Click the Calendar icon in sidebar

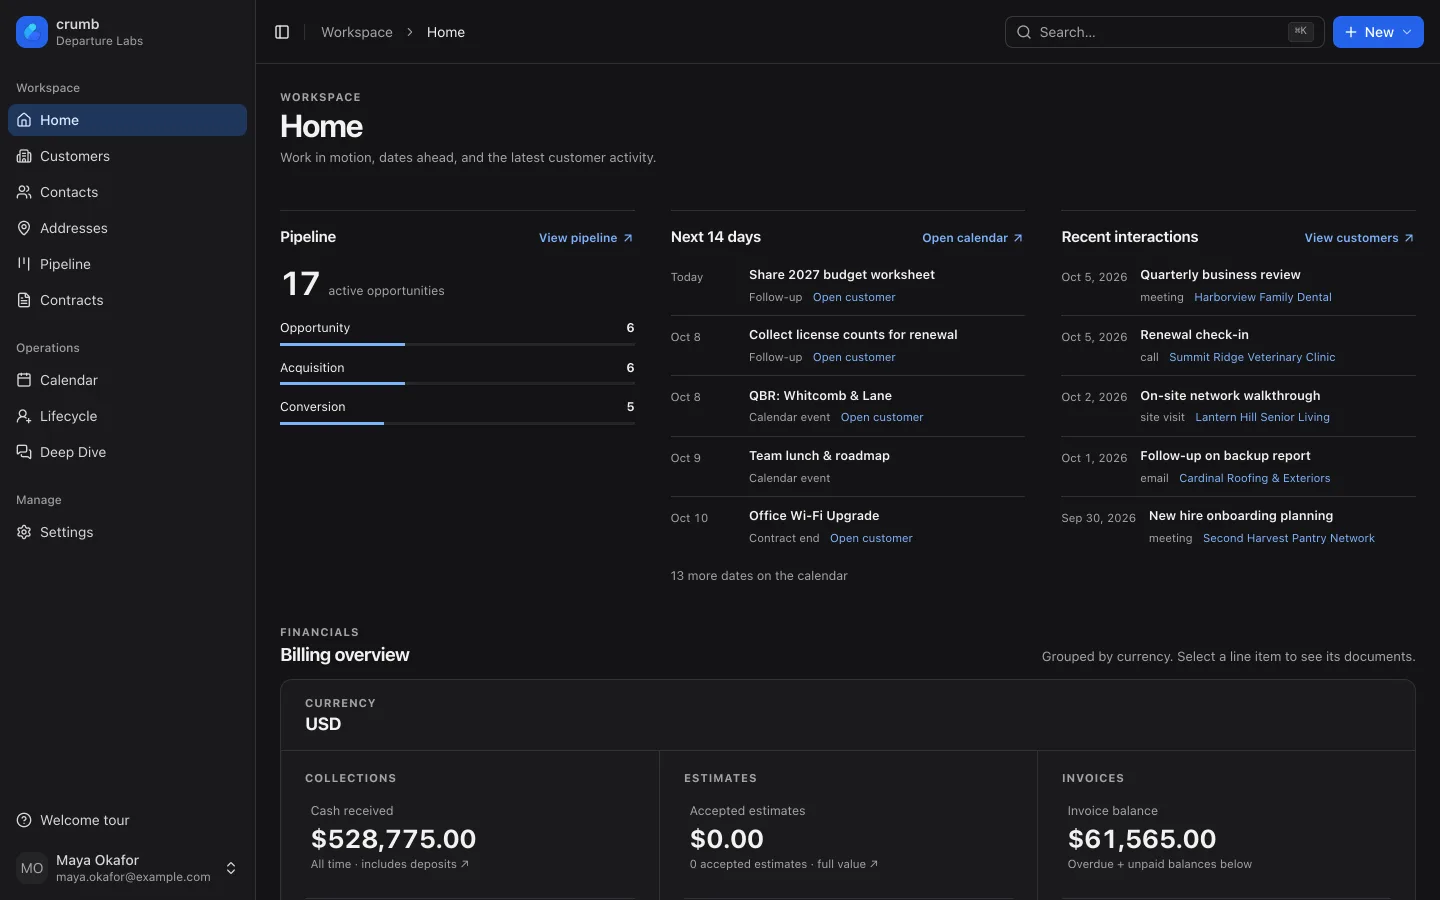pos(24,380)
